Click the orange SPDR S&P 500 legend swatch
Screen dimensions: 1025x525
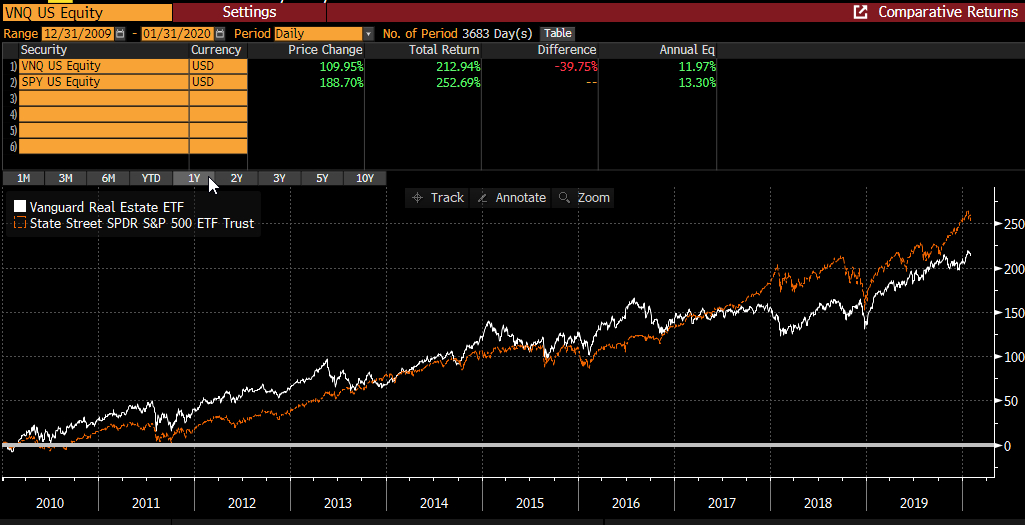click(20, 224)
